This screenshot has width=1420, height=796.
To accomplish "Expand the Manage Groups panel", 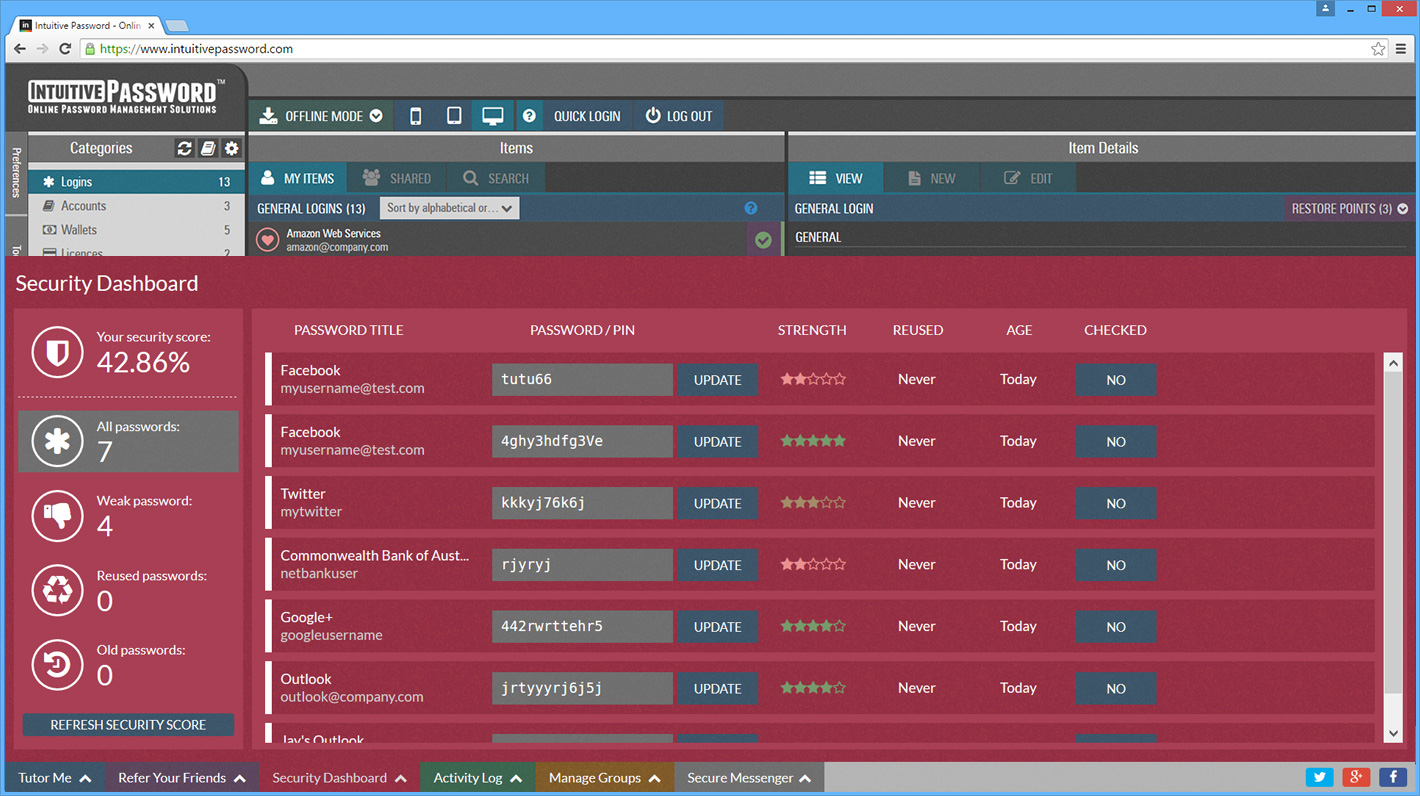I will [605, 778].
